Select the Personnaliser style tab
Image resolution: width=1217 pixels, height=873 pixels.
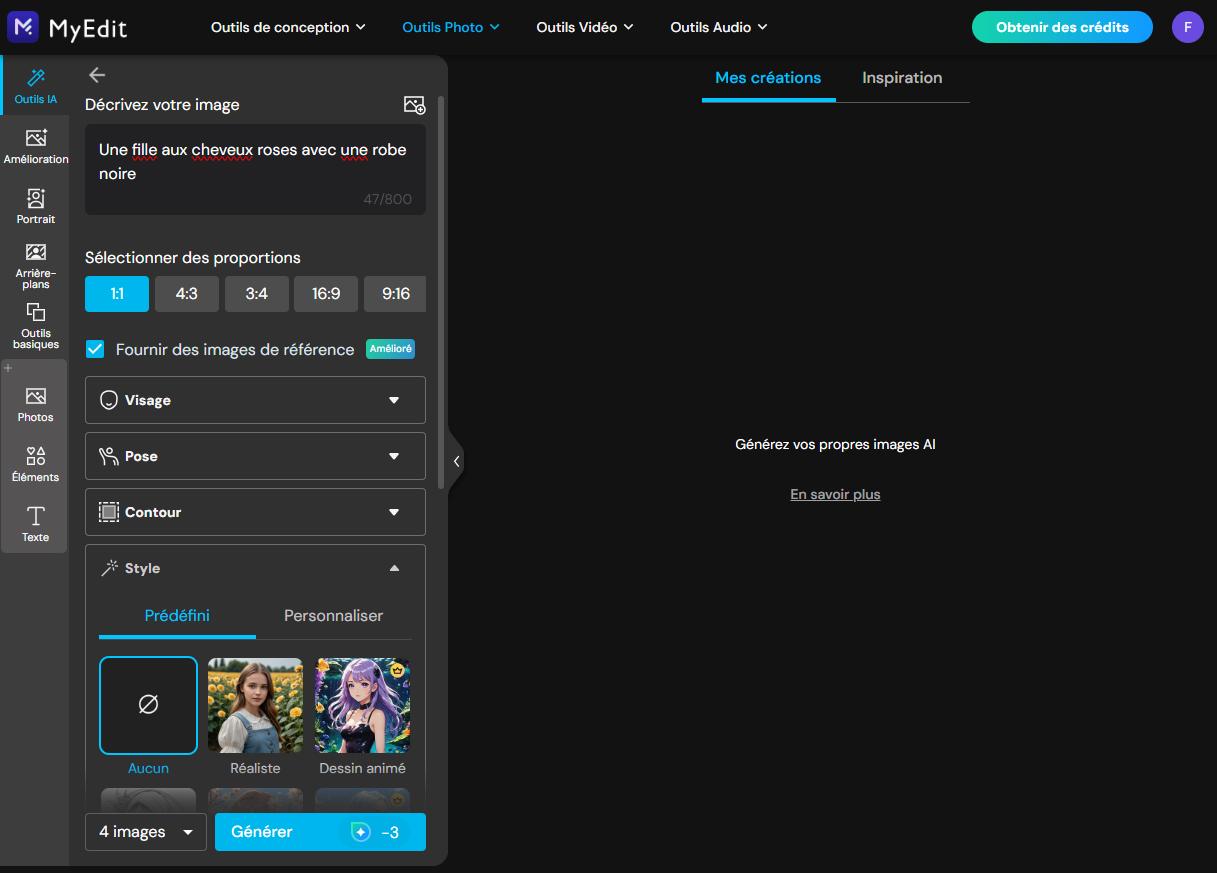click(x=334, y=616)
